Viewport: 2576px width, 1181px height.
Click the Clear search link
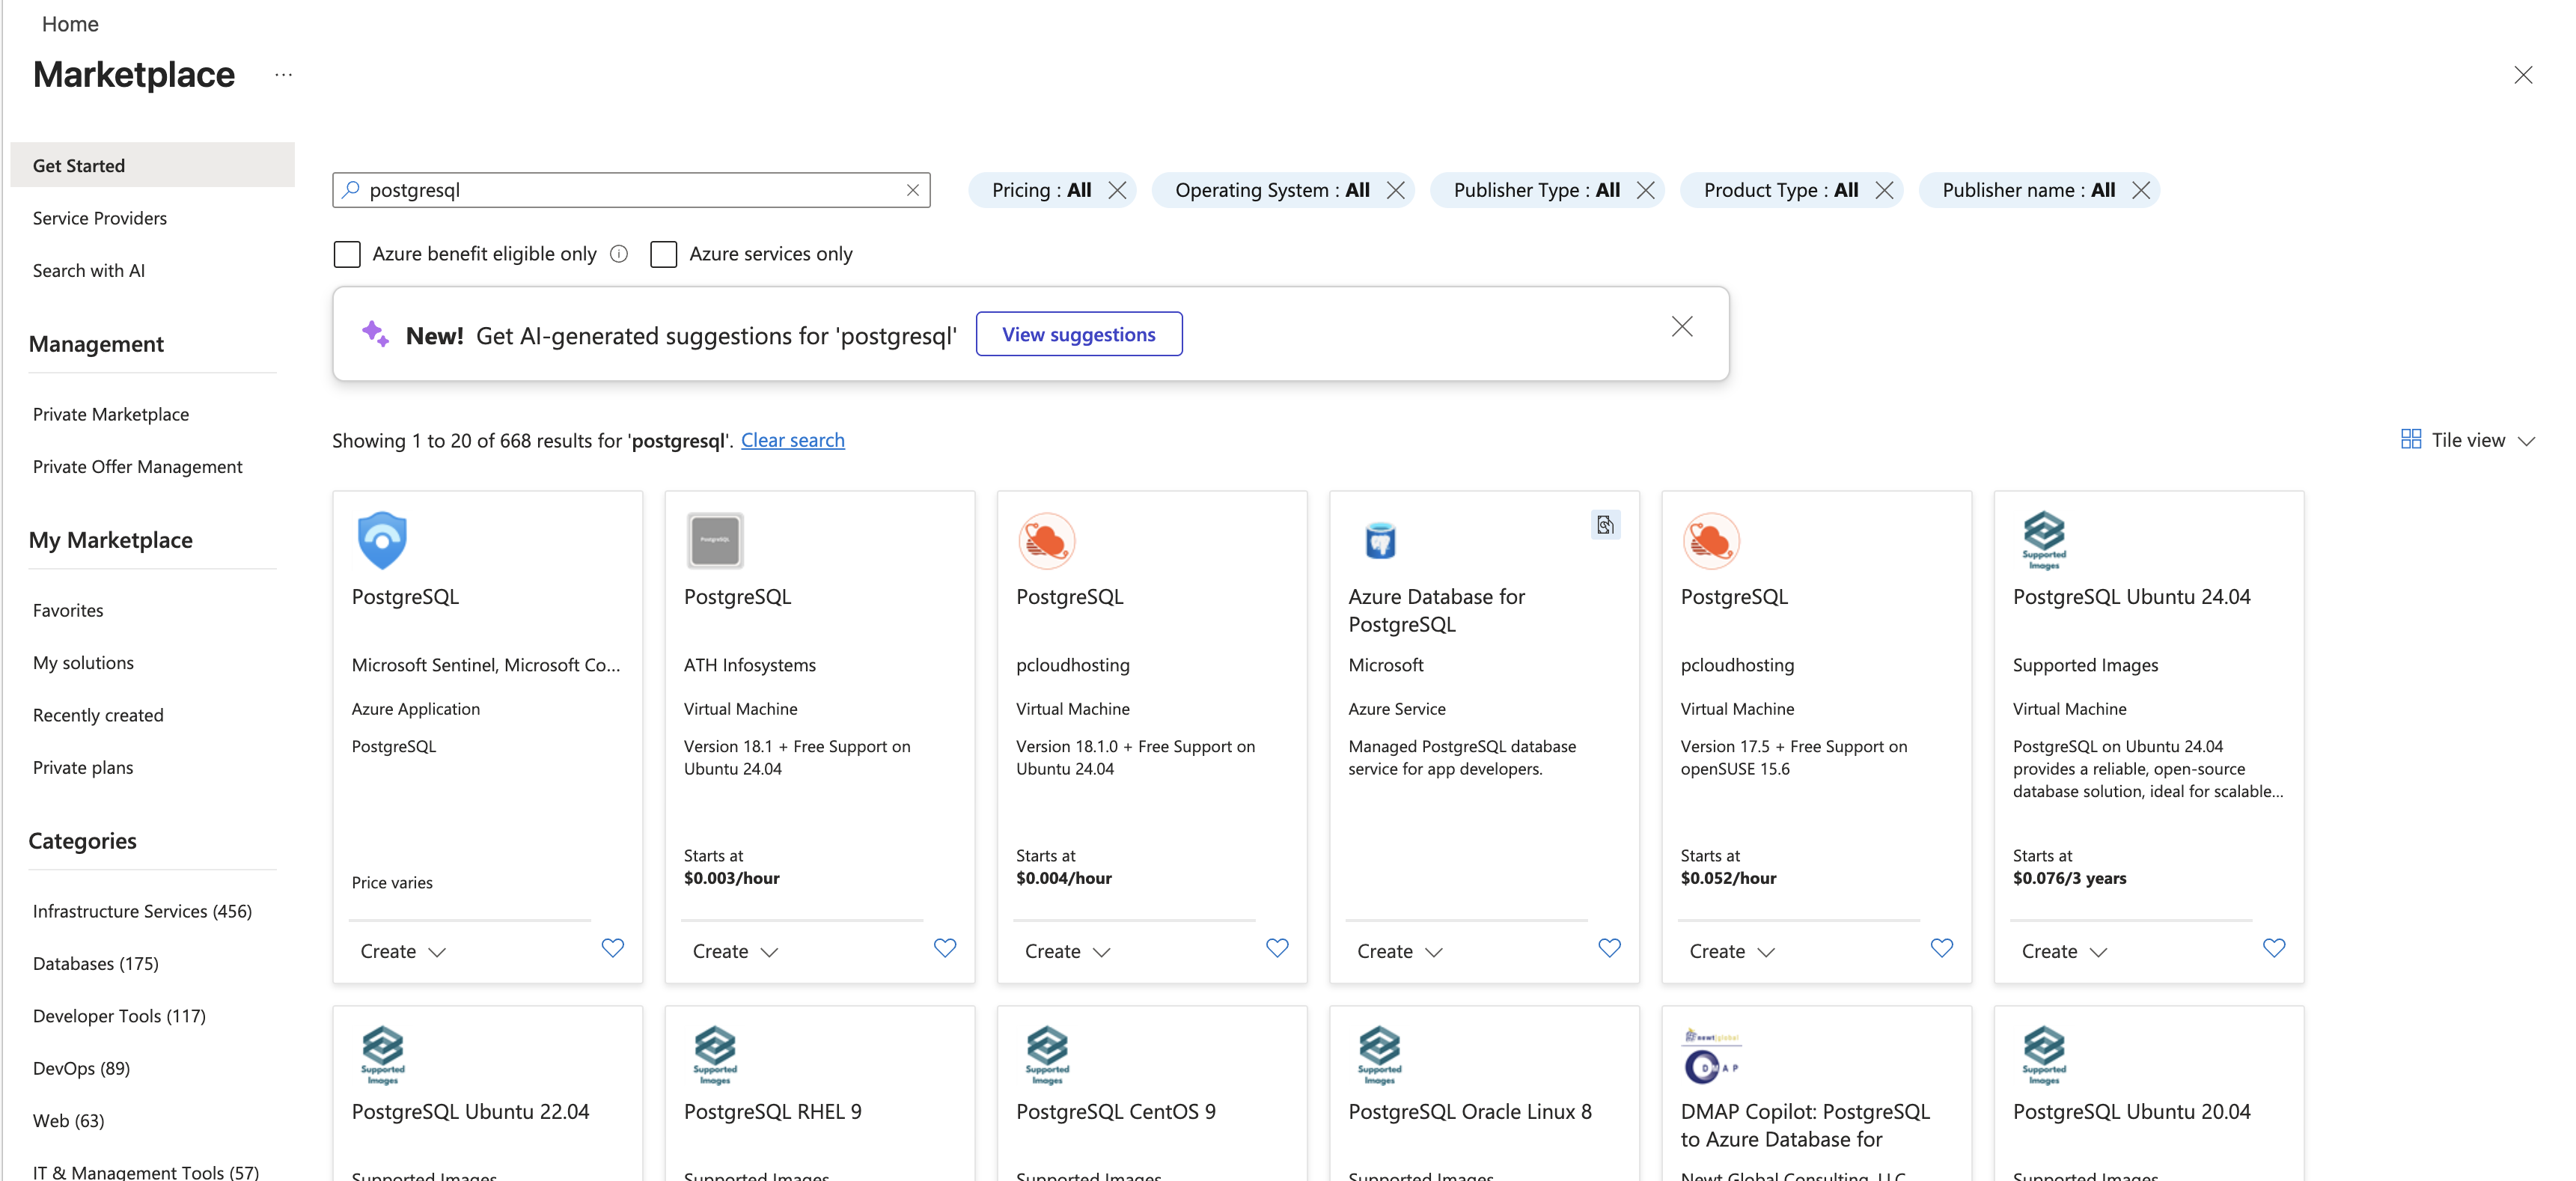point(792,440)
